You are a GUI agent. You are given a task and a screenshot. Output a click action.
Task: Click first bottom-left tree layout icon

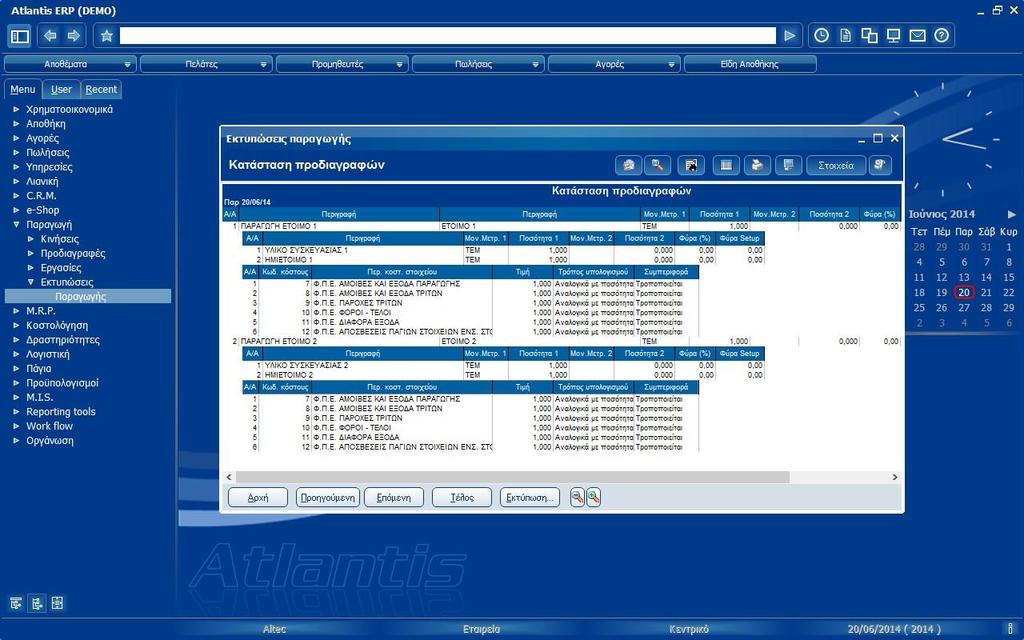point(16,603)
